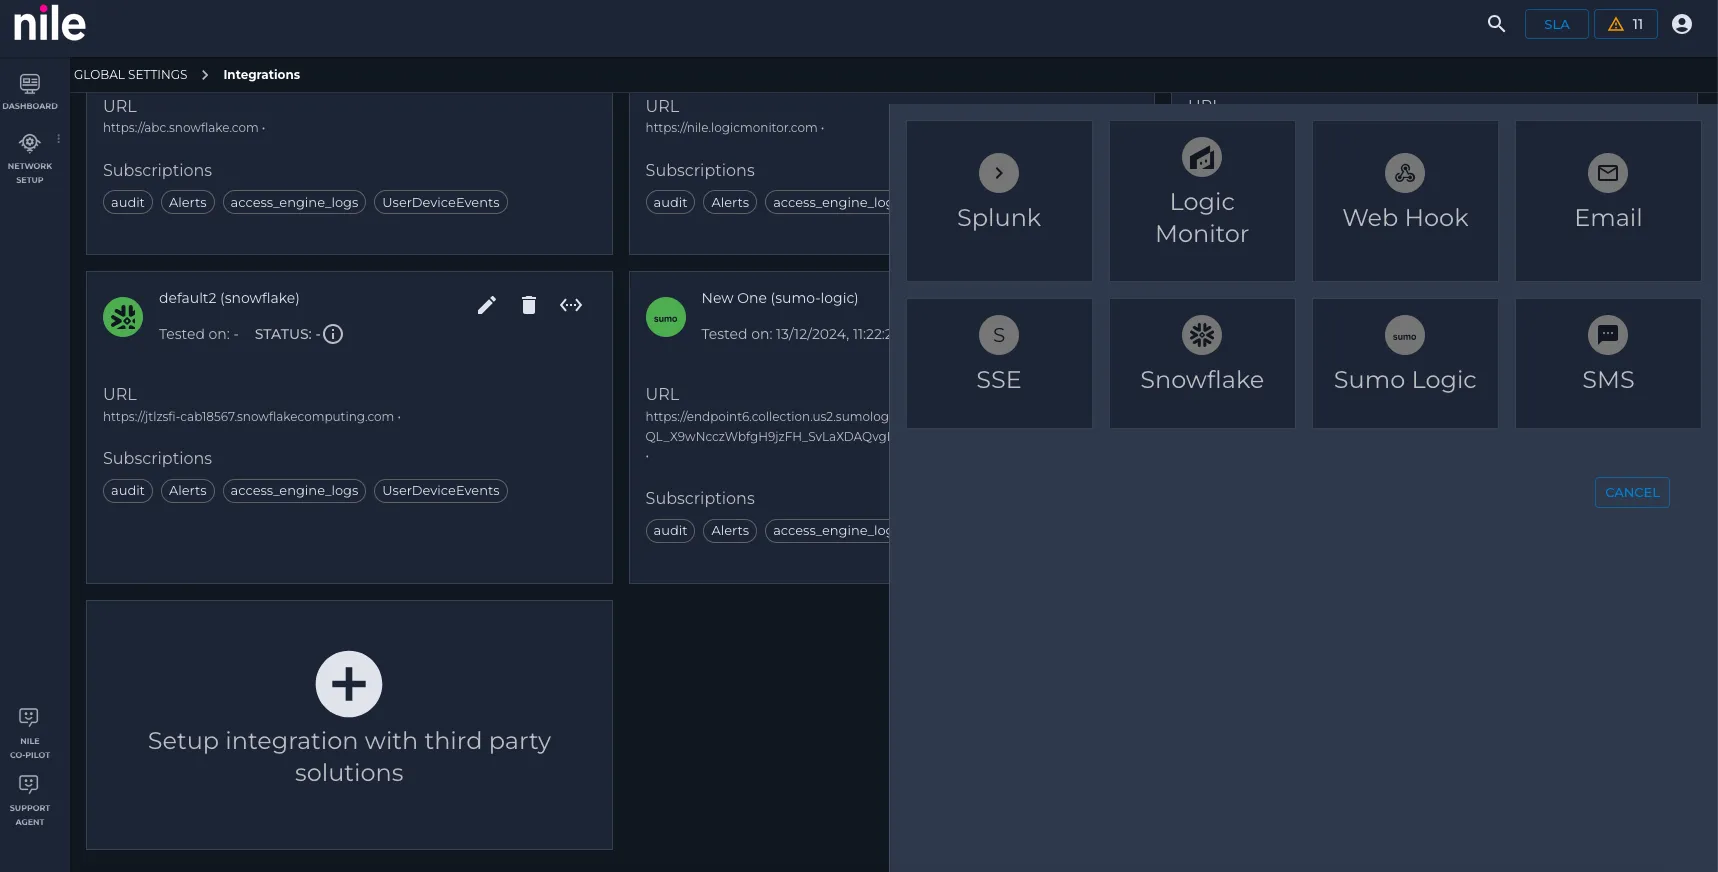Click Alerts tag in New One (sumo-logic) card
Image resolution: width=1718 pixels, height=872 pixels.
coord(730,531)
